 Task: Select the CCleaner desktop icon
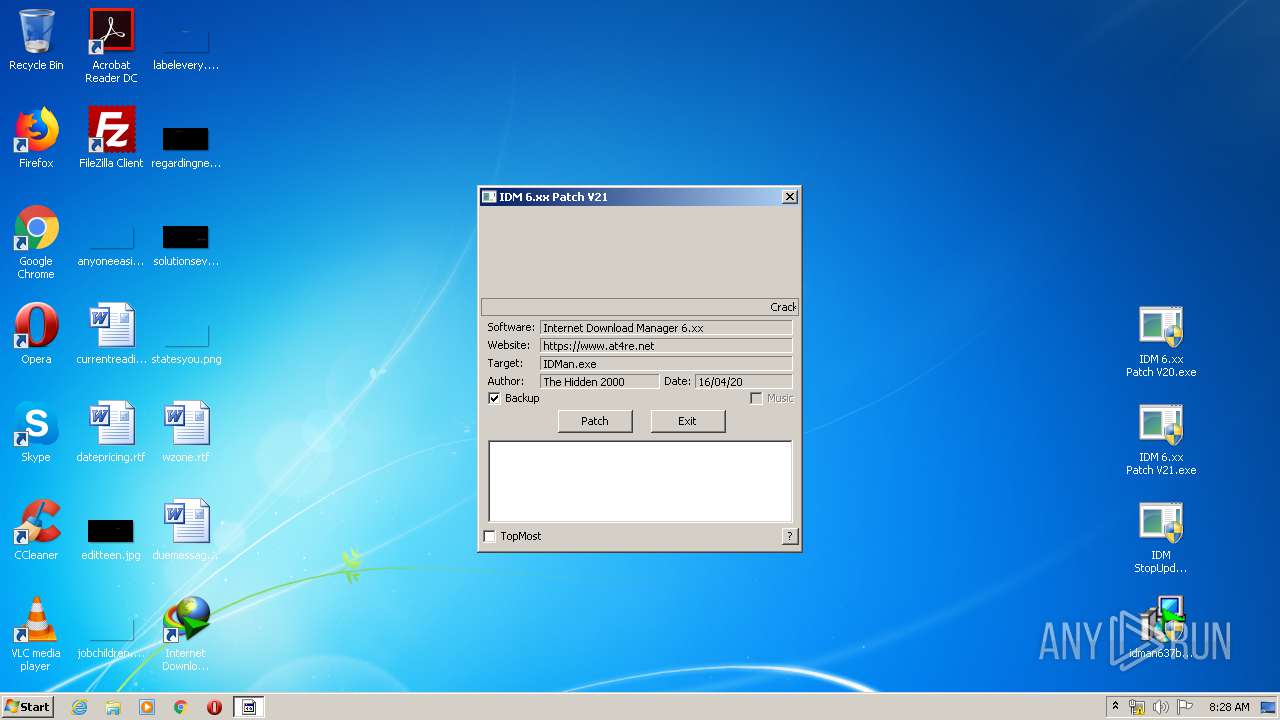pos(36,530)
